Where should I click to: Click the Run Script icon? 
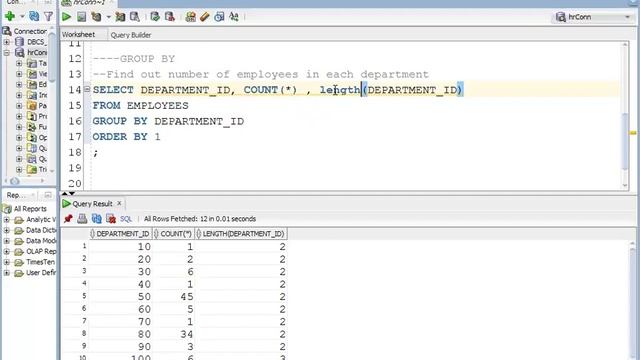coord(82,17)
